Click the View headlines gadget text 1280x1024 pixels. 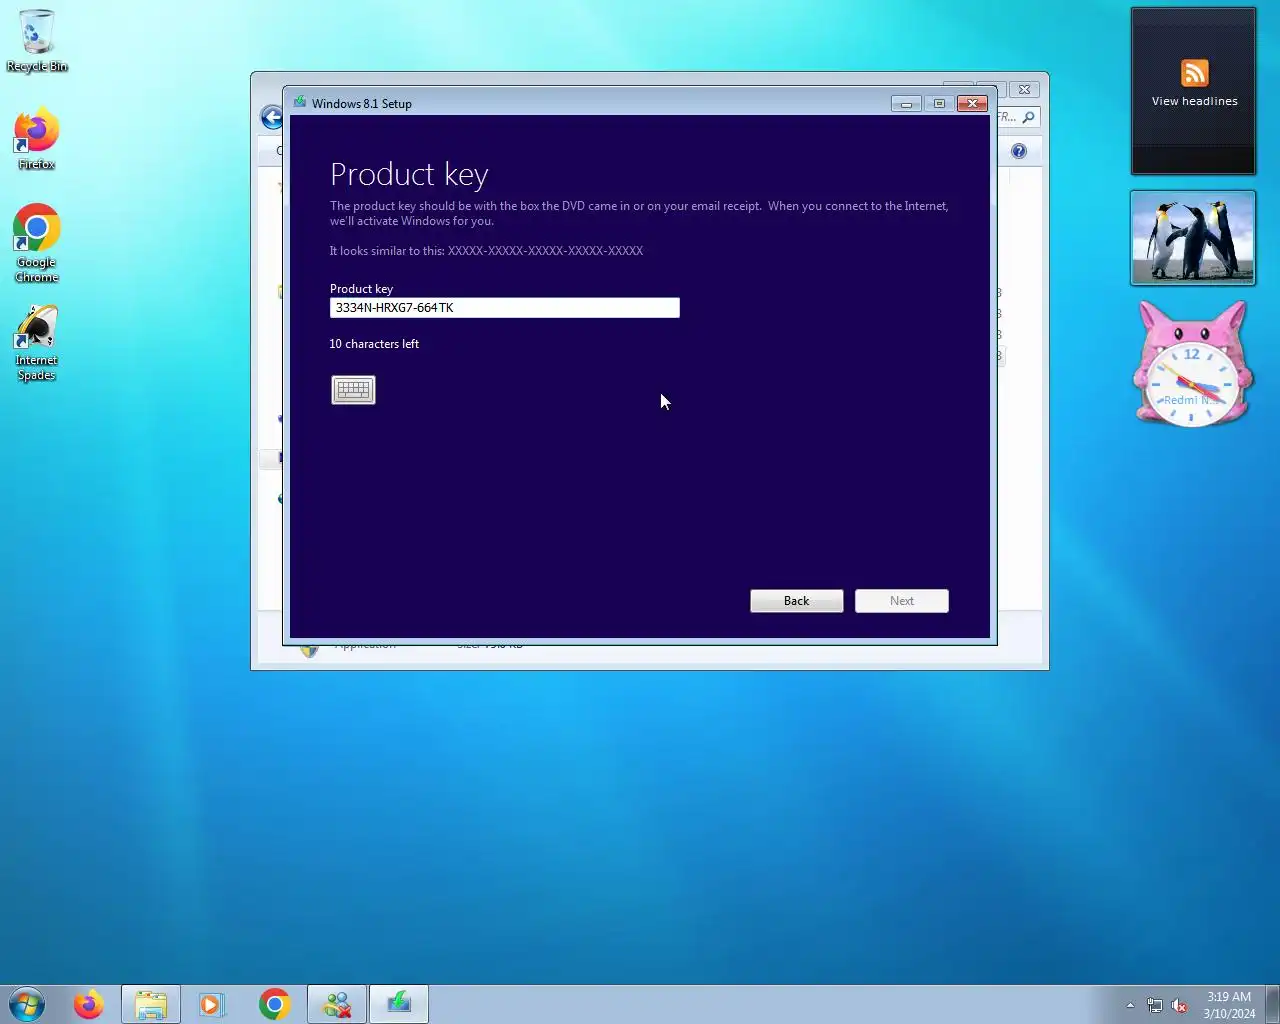1195,101
